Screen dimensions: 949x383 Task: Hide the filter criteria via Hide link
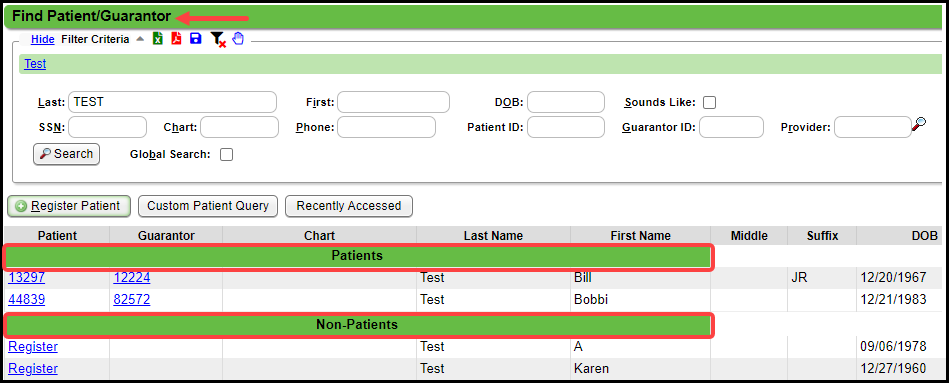tap(43, 39)
